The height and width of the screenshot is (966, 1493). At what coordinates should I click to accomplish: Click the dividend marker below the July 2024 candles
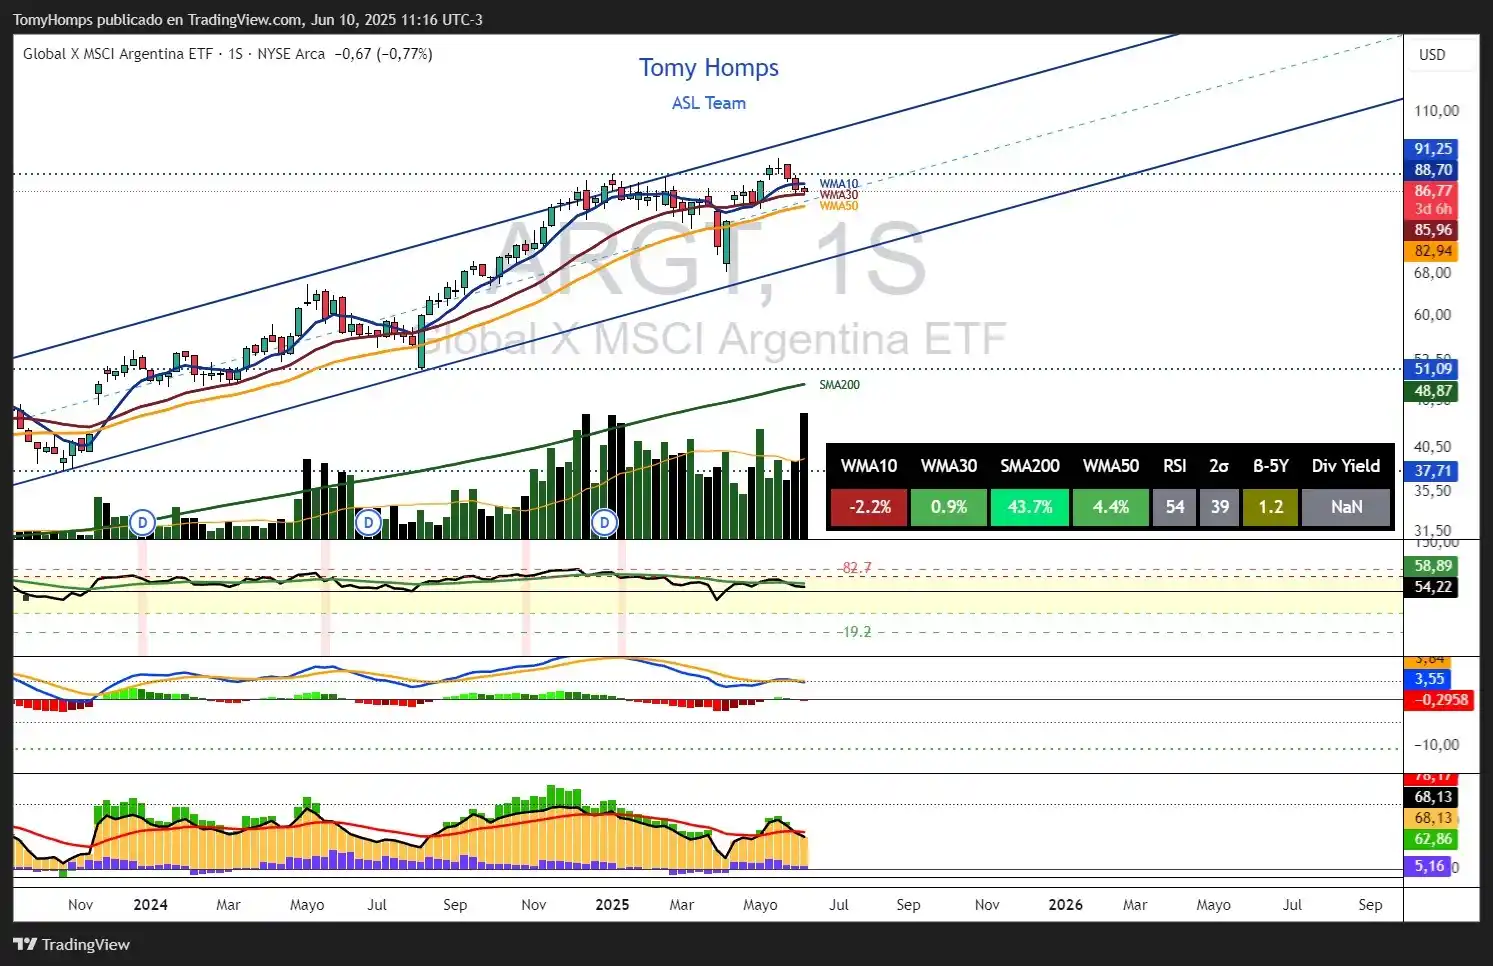click(369, 522)
